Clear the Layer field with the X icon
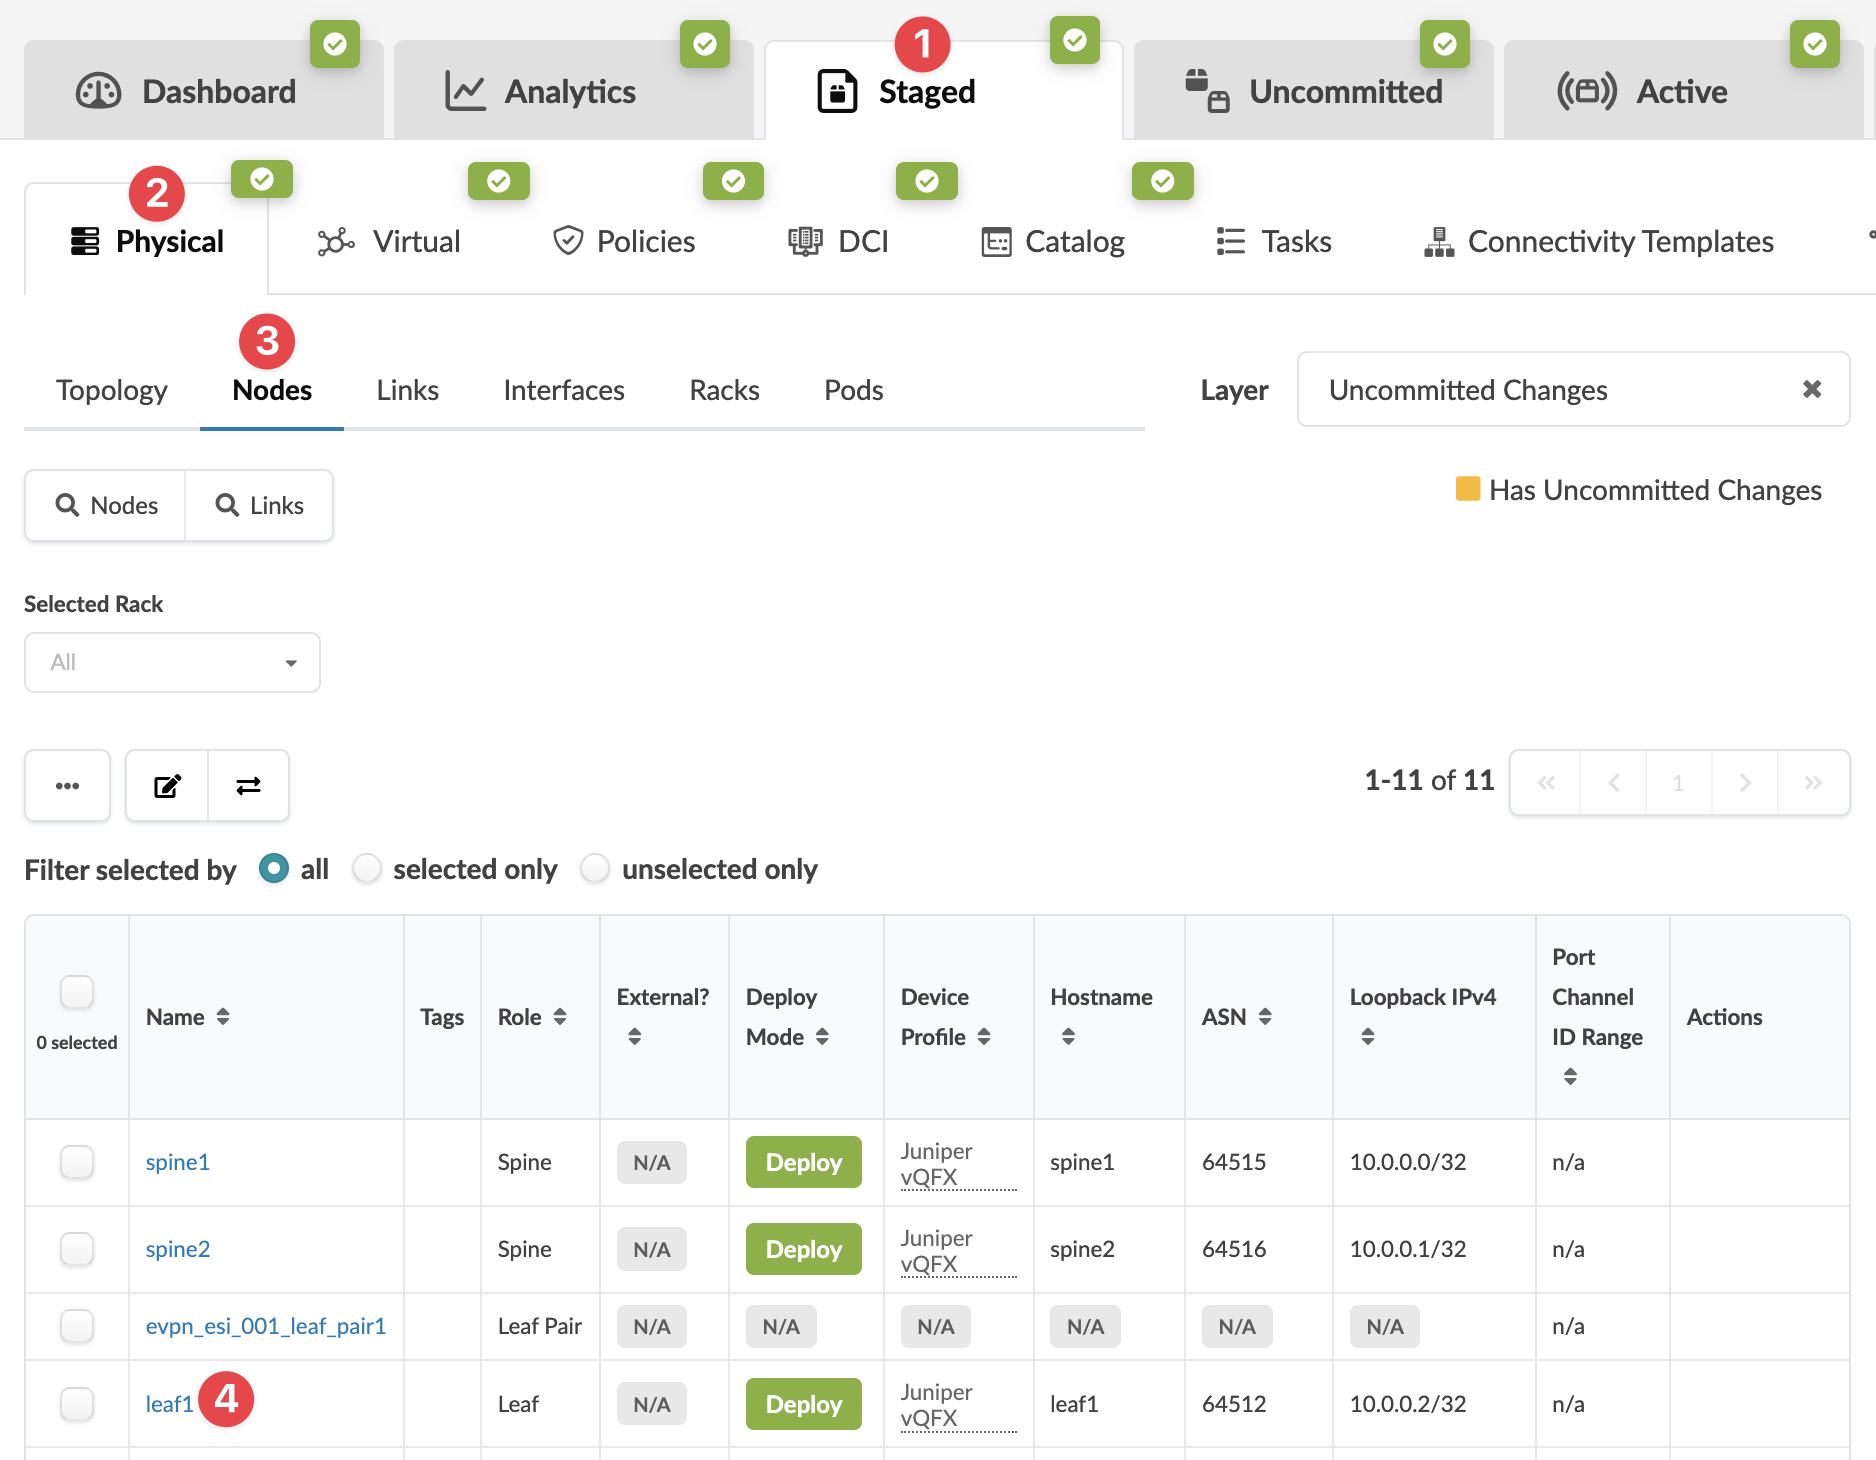 pyautogui.click(x=1811, y=389)
